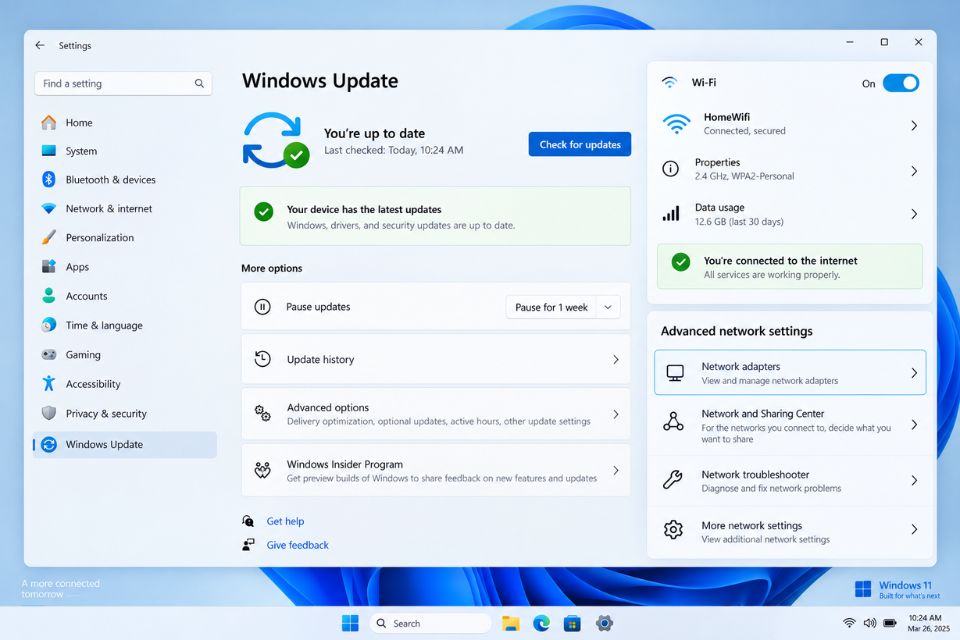Launch Microsoft Edge from taskbar
This screenshot has width=960, height=640.
tap(541, 623)
